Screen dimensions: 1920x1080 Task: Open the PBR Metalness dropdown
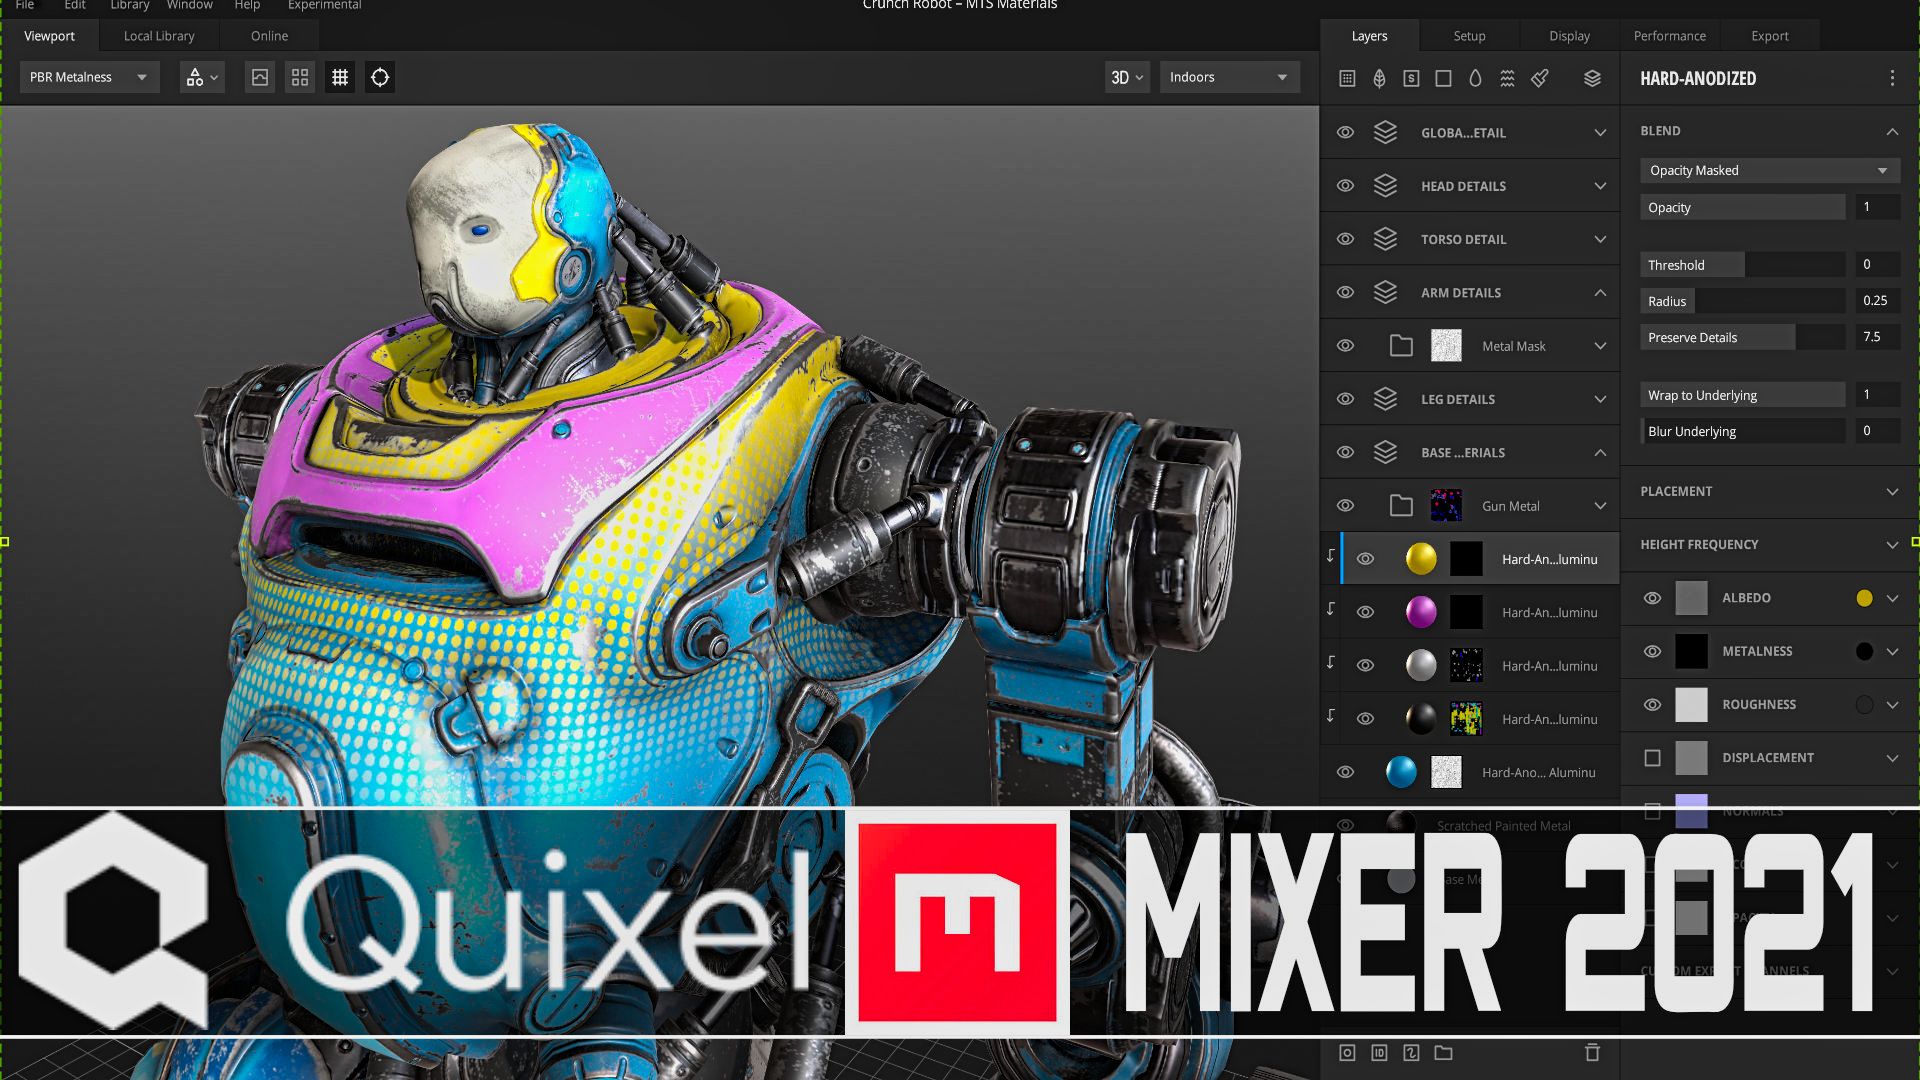tap(88, 77)
